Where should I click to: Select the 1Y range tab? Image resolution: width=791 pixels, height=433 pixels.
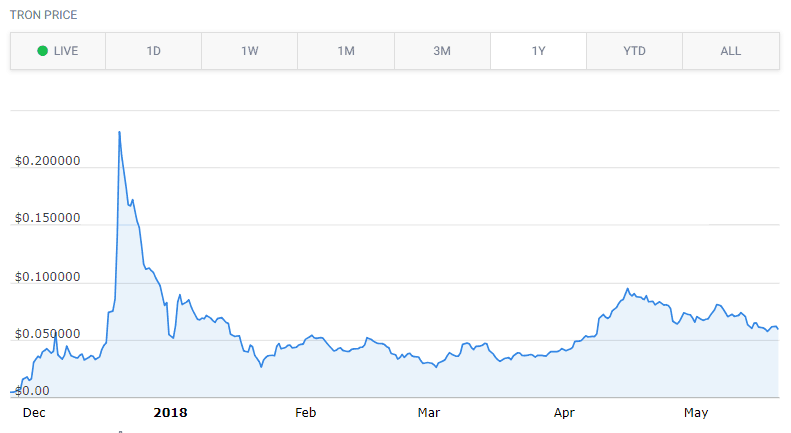click(538, 51)
